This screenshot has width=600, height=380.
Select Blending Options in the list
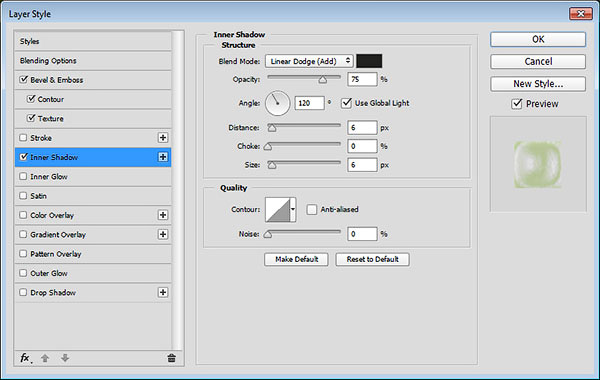tap(93, 60)
